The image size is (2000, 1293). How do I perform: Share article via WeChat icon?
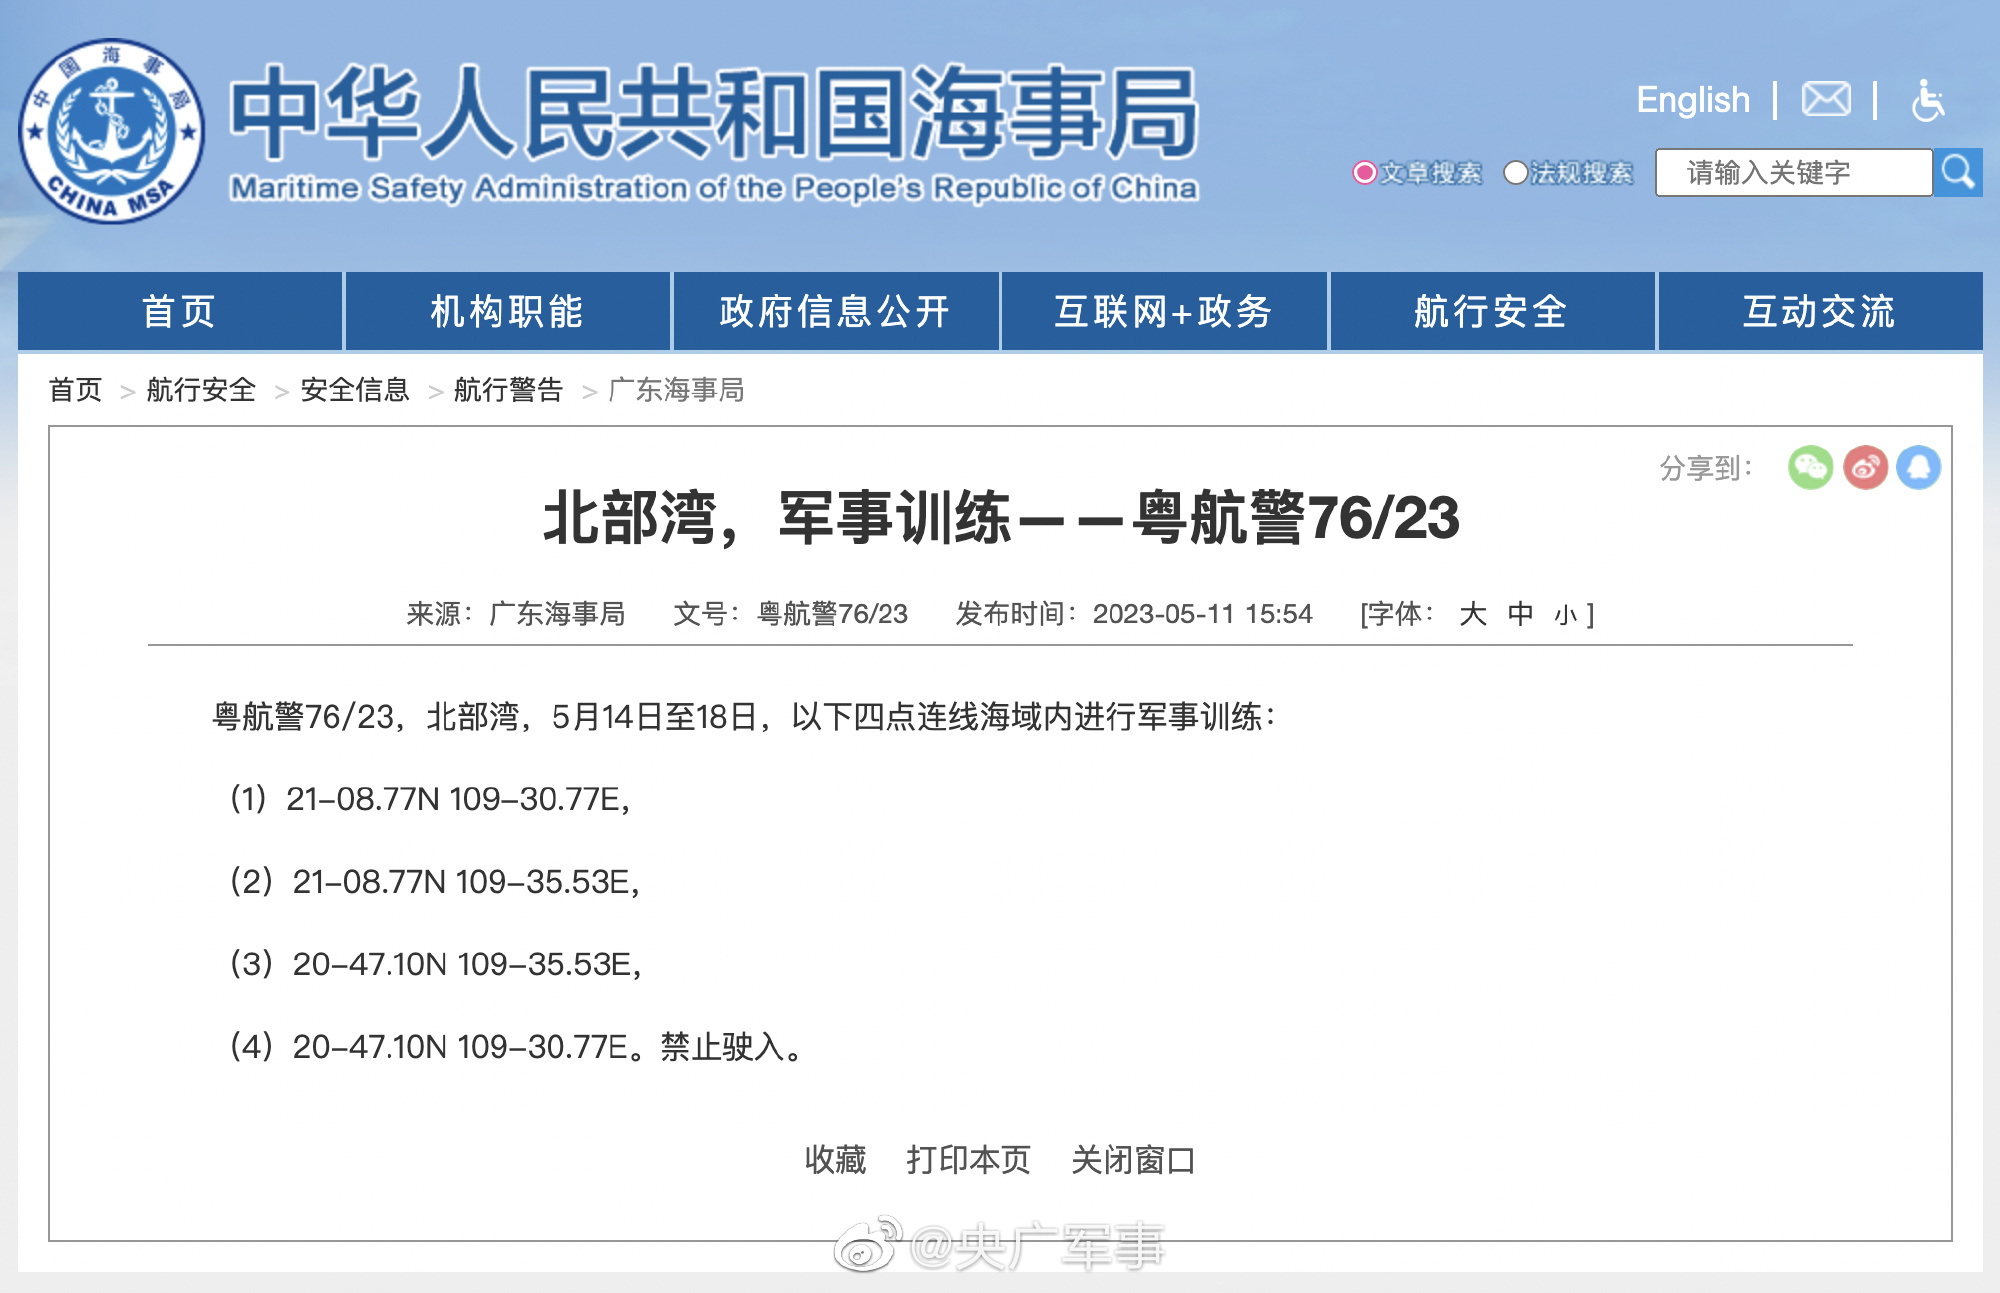[1810, 467]
